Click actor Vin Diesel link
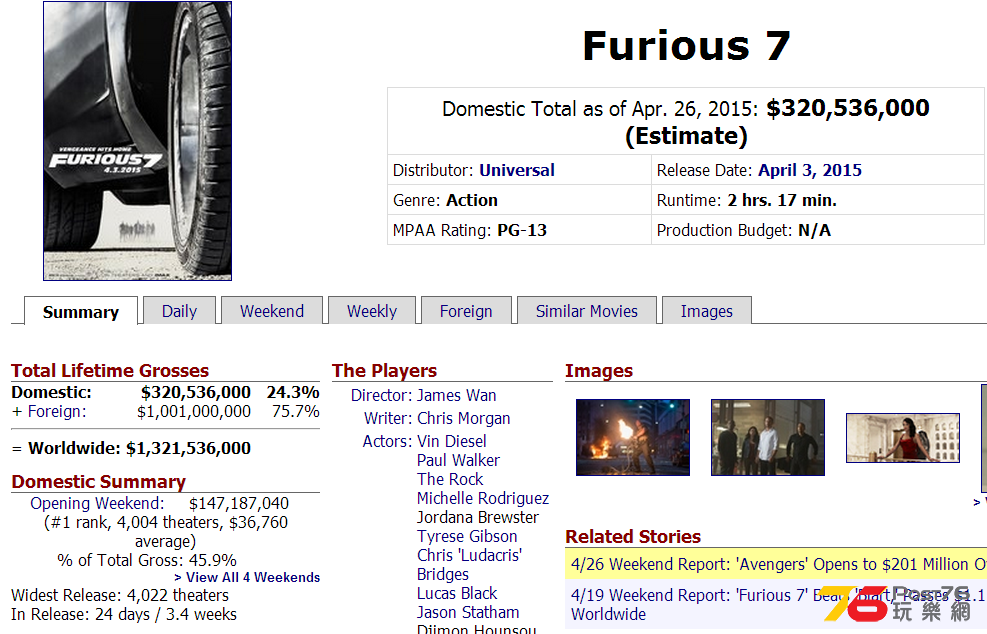This screenshot has height=634, width=987. 451,441
